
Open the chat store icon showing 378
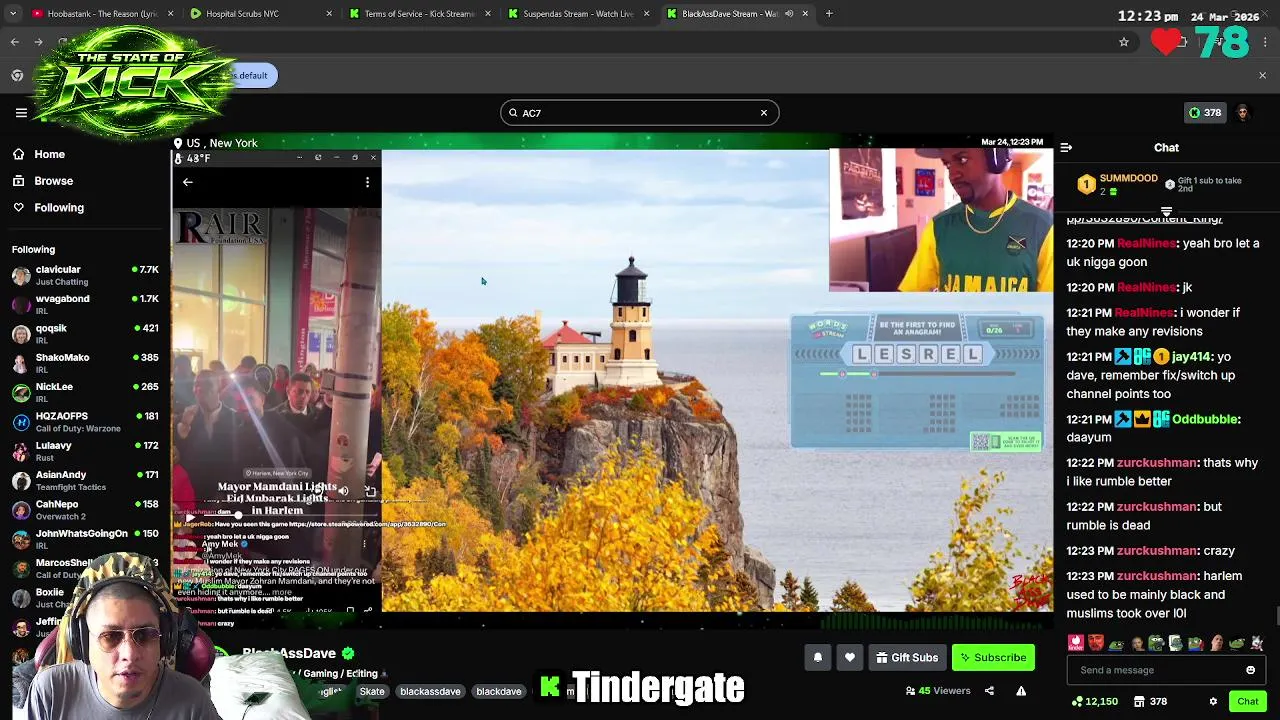[1150, 702]
